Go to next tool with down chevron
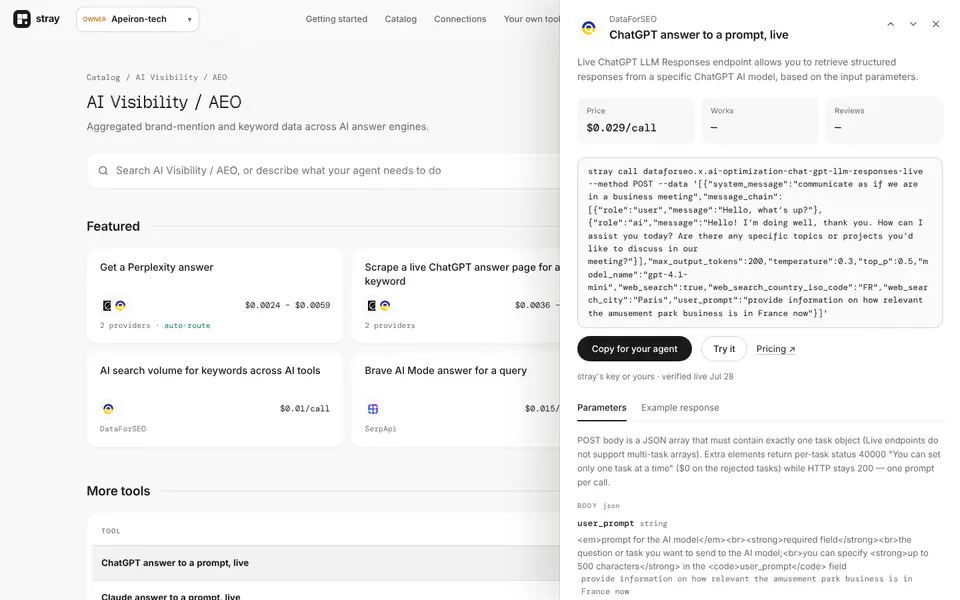Screen dimensions: 960x600 (913, 24)
